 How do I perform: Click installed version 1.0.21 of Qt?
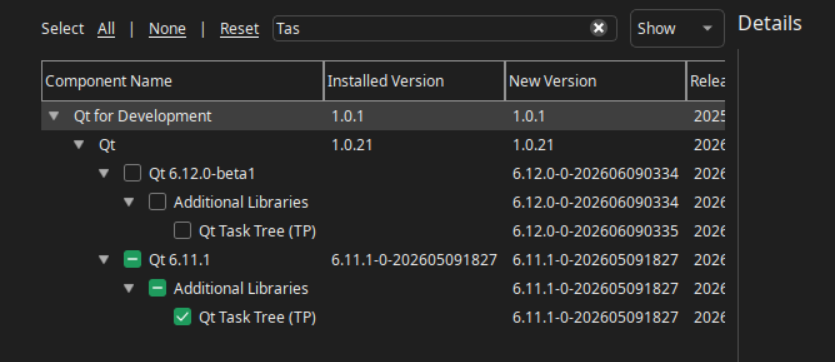pos(351,145)
